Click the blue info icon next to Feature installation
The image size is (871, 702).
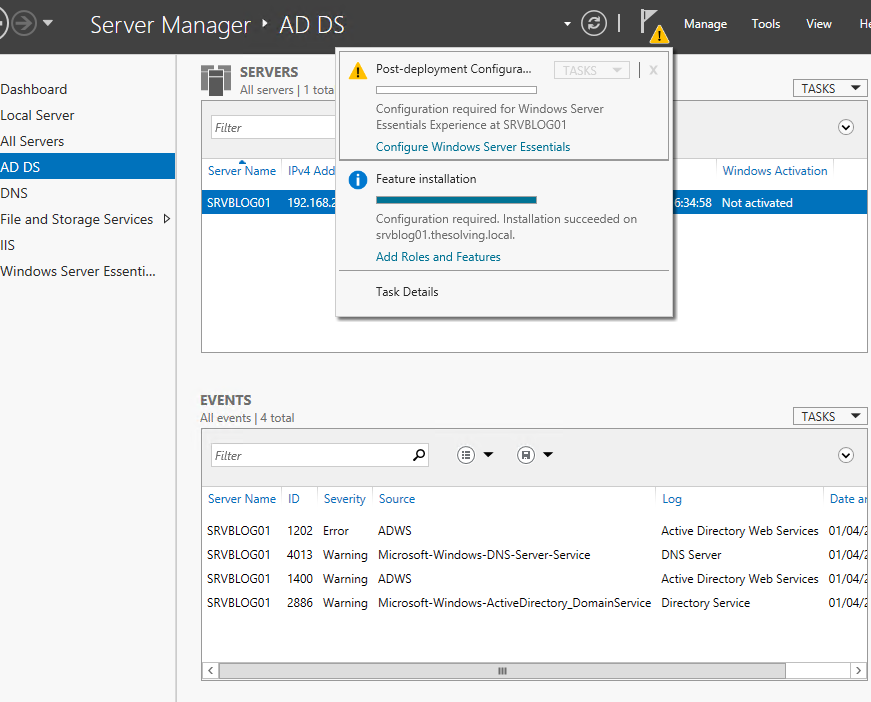tap(357, 179)
